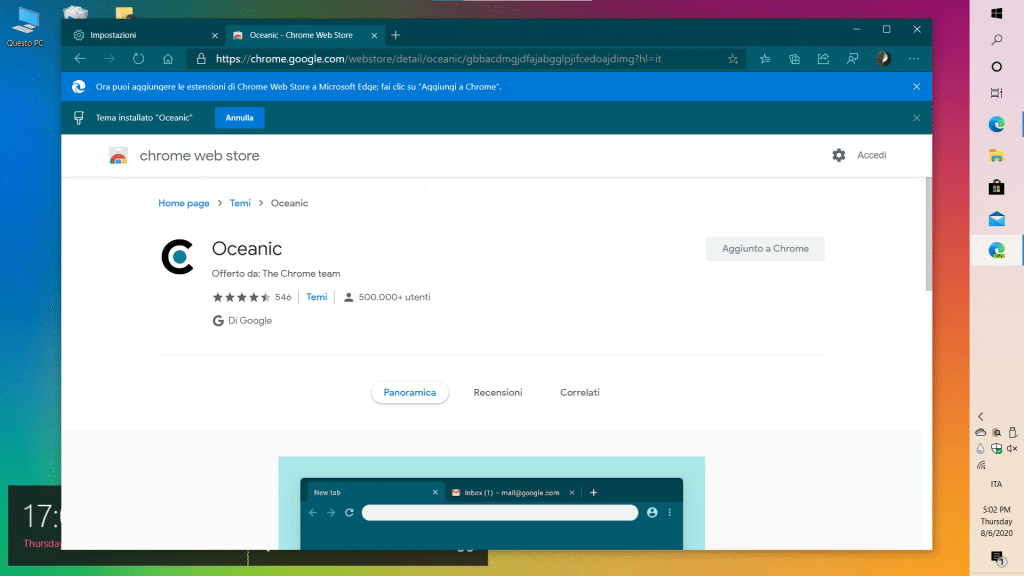Dismiss the blue Chrome Web Store notice
The height and width of the screenshot is (576, 1024).
[x=916, y=87]
